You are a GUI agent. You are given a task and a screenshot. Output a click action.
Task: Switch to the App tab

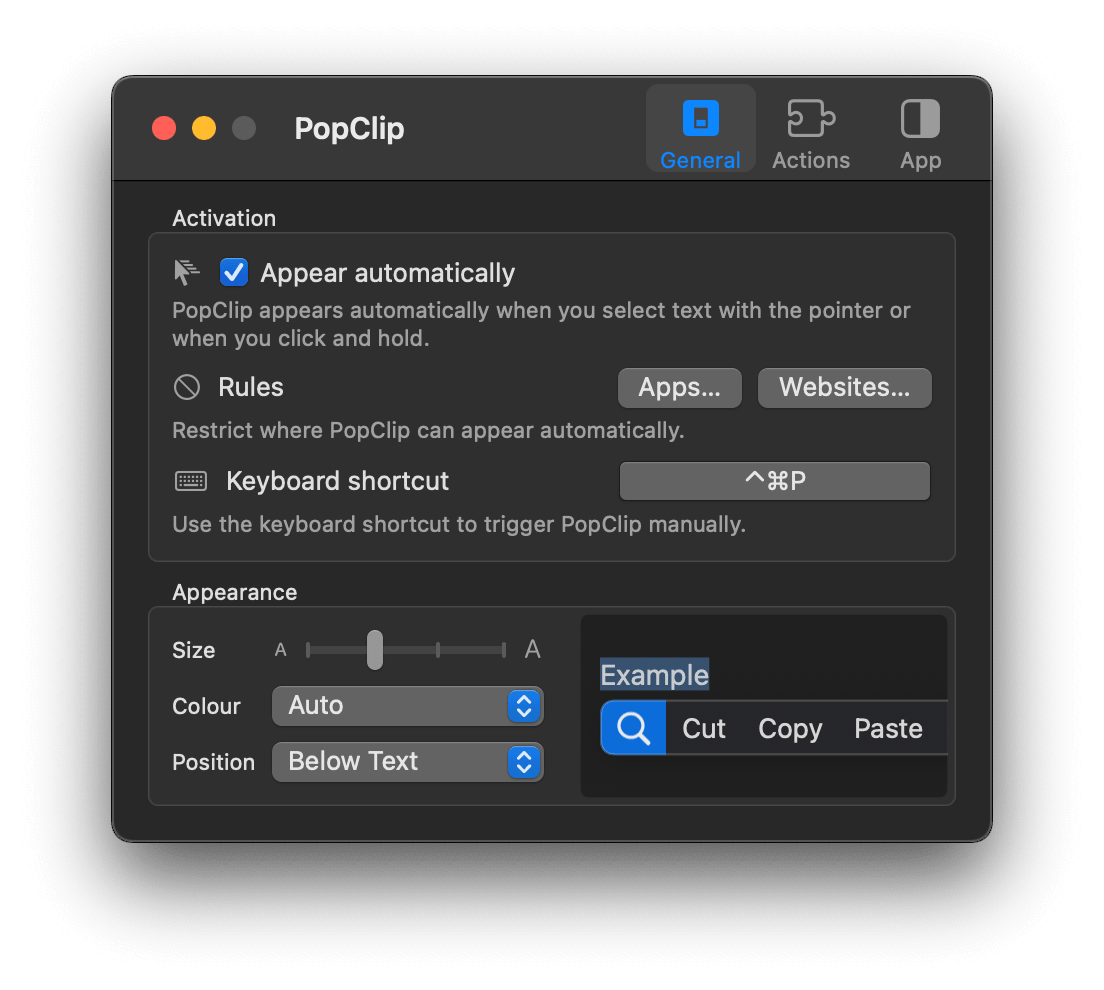pyautogui.click(x=920, y=119)
